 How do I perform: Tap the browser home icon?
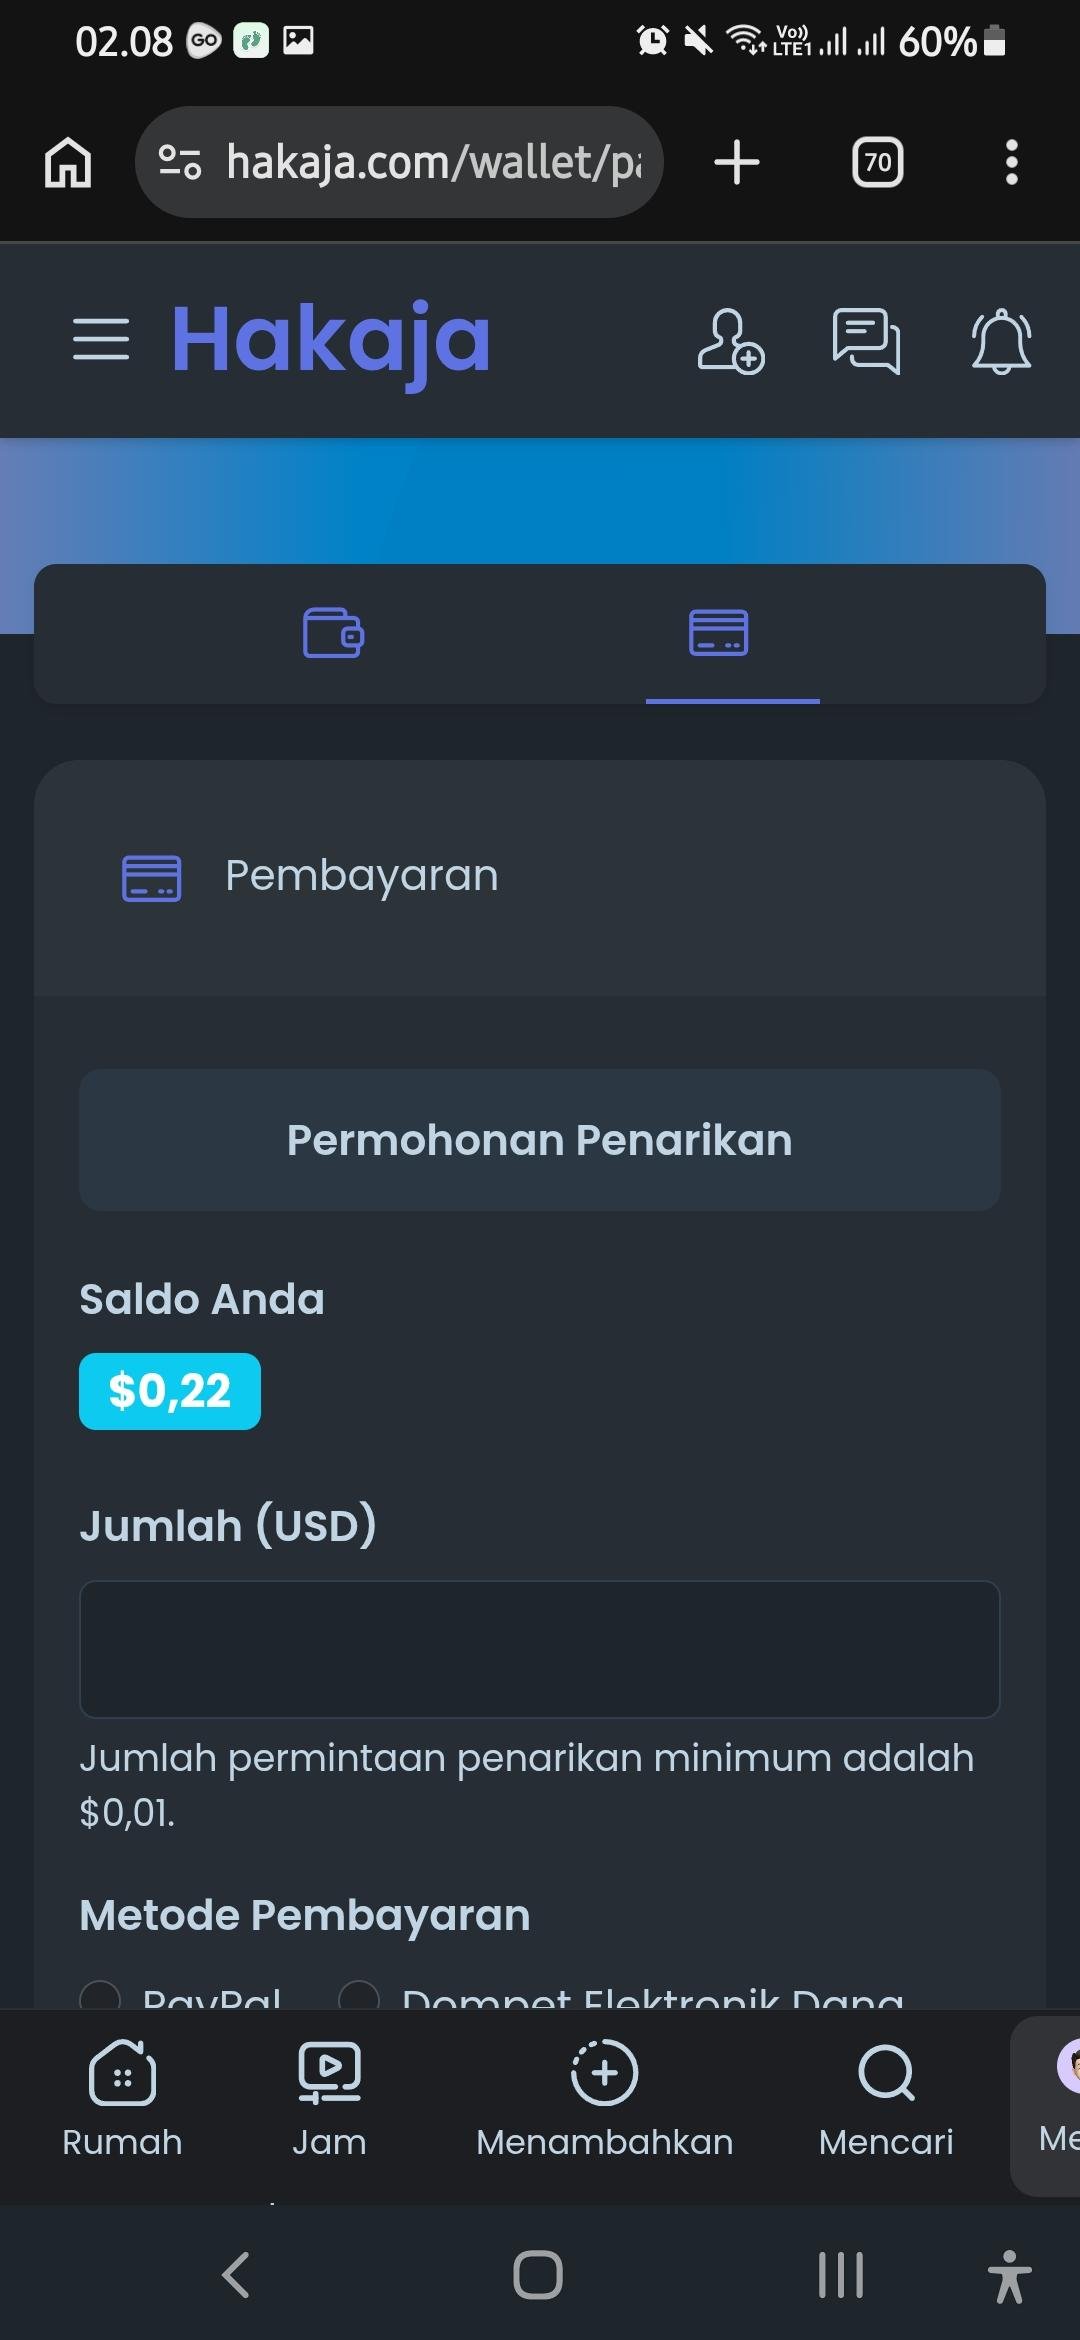coord(68,162)
